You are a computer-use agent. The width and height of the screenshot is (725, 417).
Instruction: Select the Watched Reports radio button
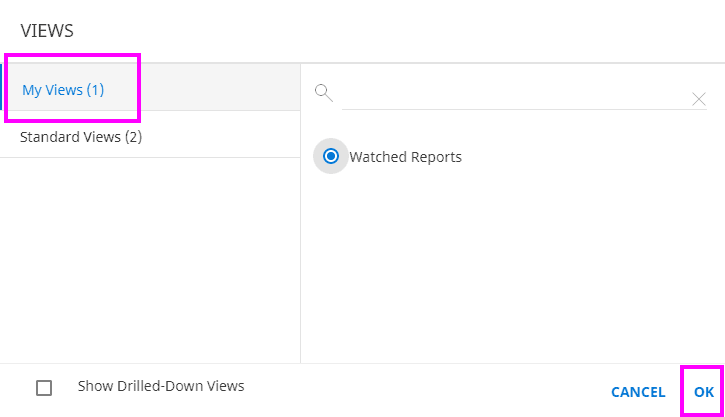point(331,157)
